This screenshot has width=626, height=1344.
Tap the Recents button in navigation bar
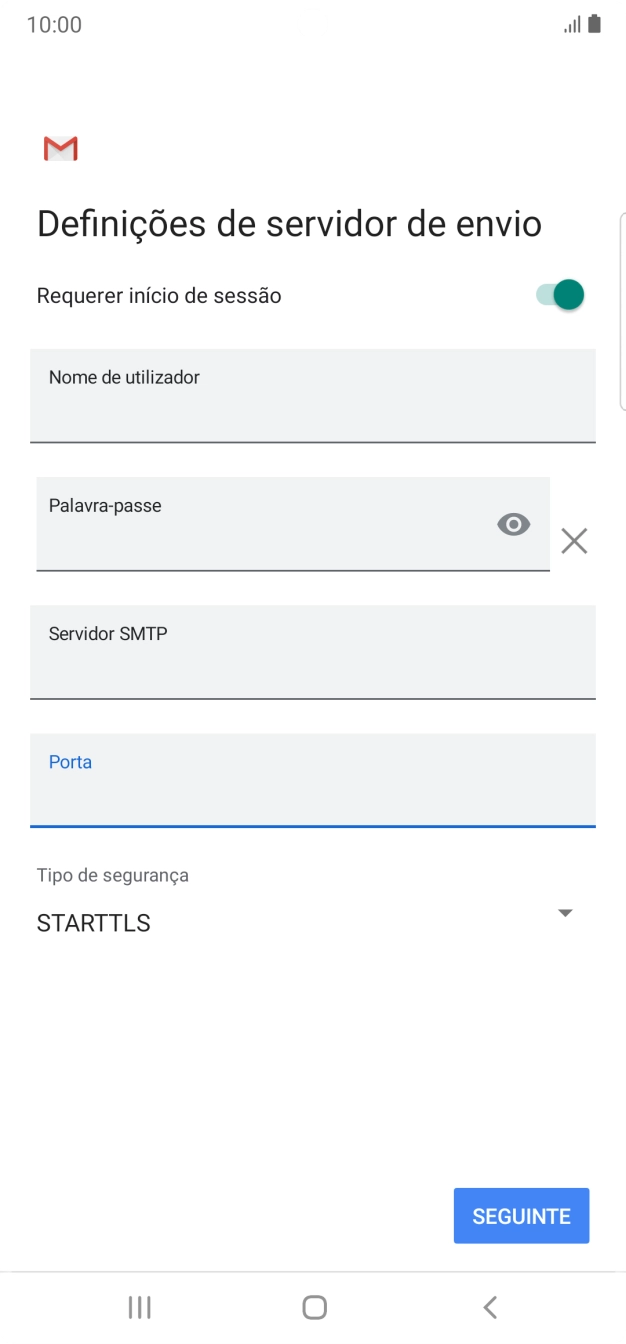point(139,1306)
